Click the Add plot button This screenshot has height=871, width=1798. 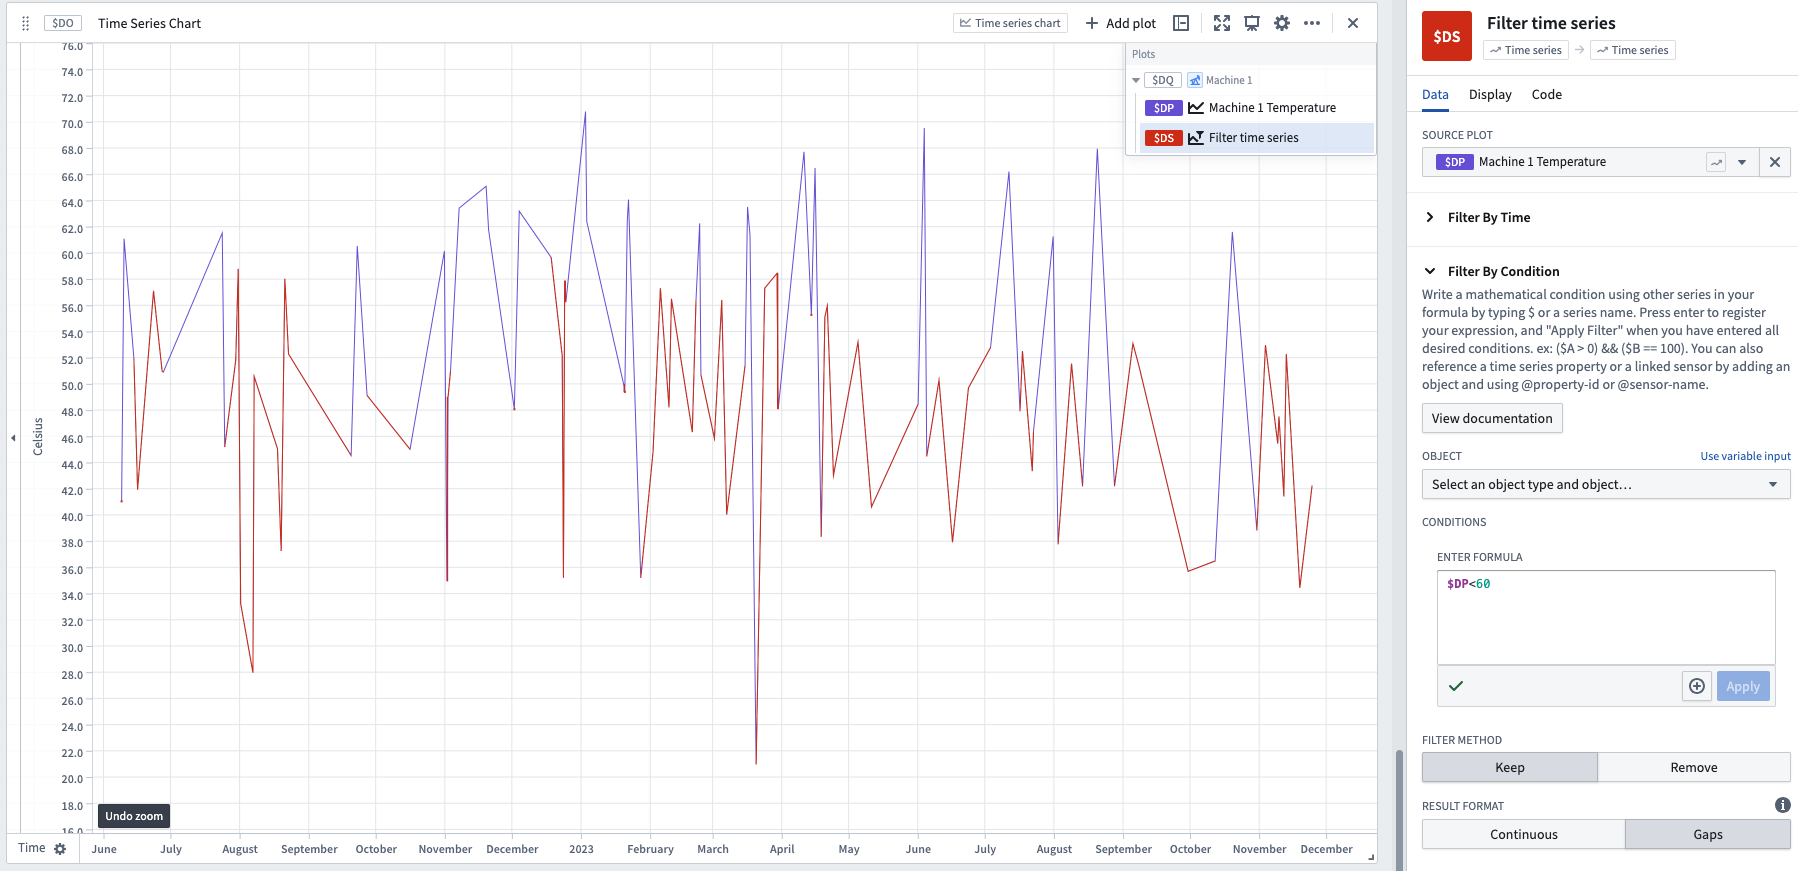[x=1121, y=23]
